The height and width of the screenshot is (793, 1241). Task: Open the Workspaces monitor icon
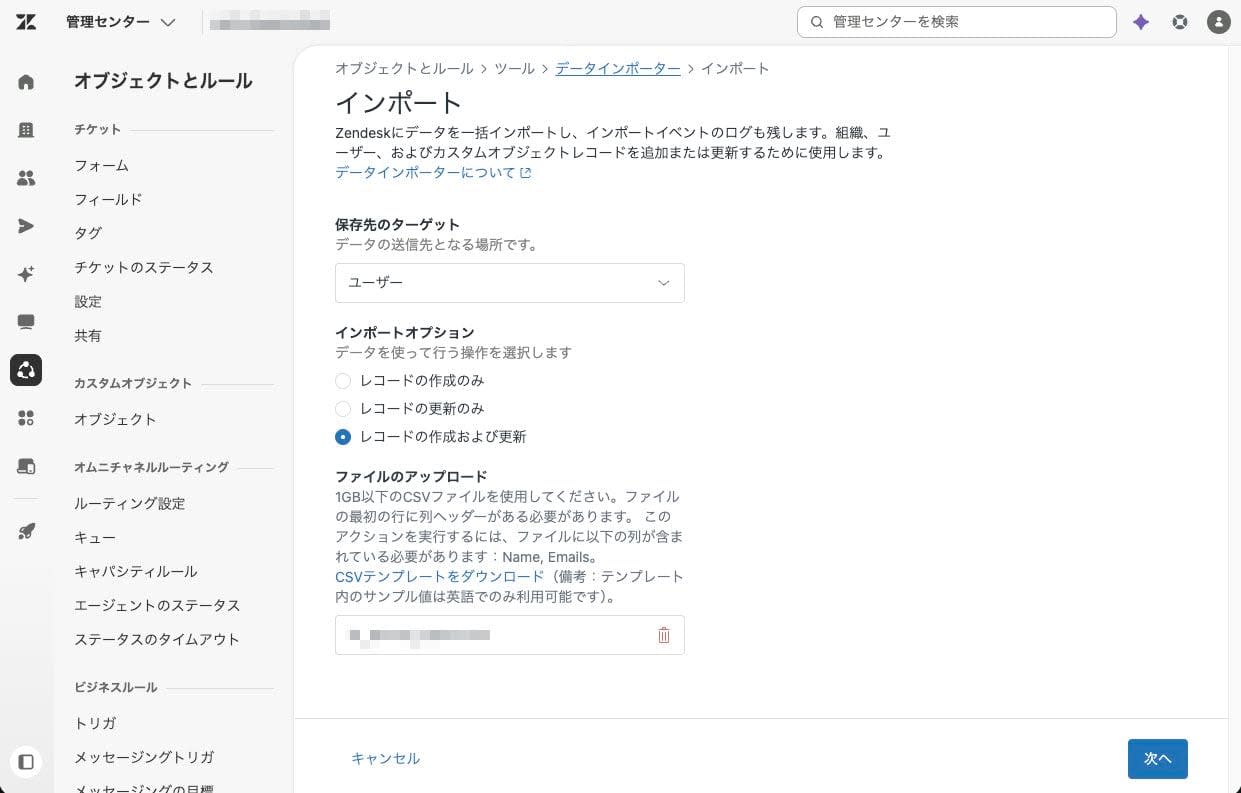click(26, 322)
